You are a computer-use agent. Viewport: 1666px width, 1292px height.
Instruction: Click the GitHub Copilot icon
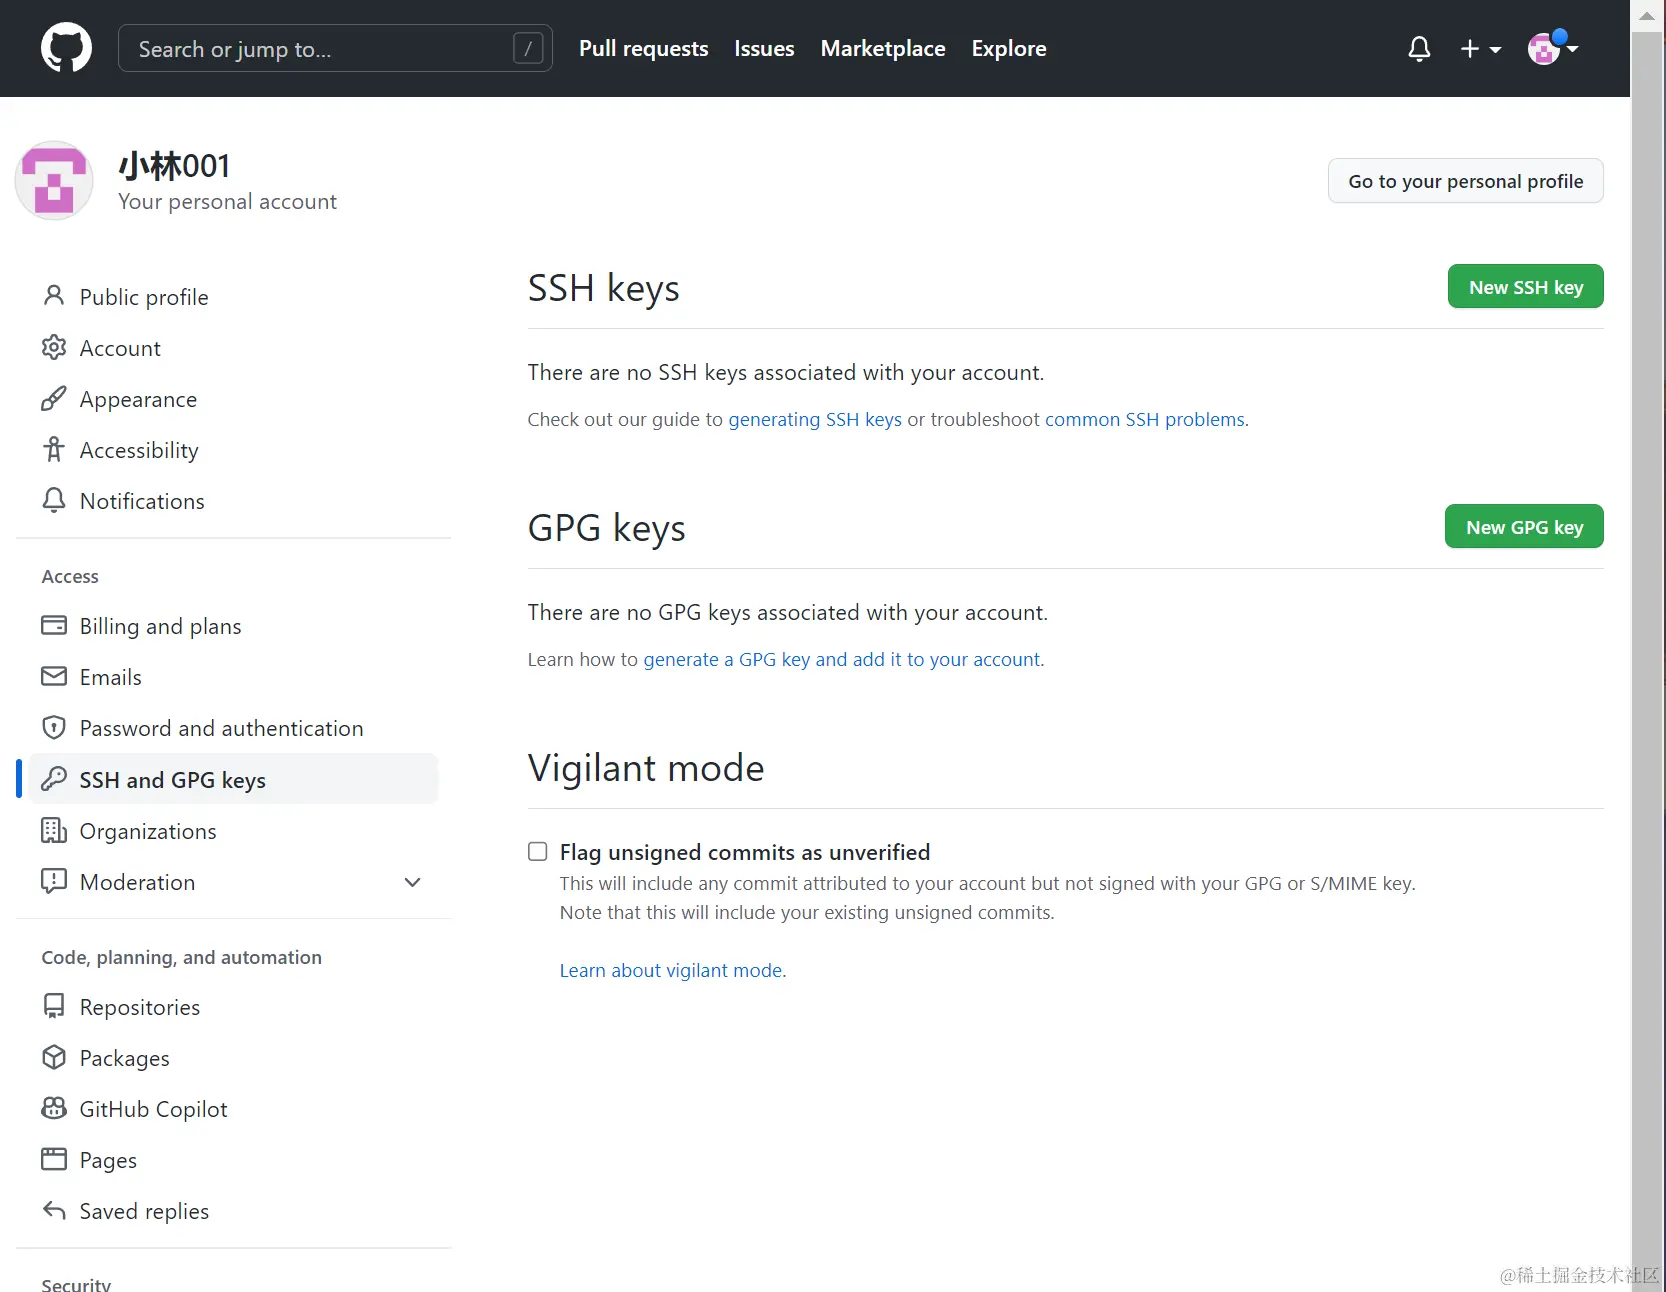click(54, 1108)
